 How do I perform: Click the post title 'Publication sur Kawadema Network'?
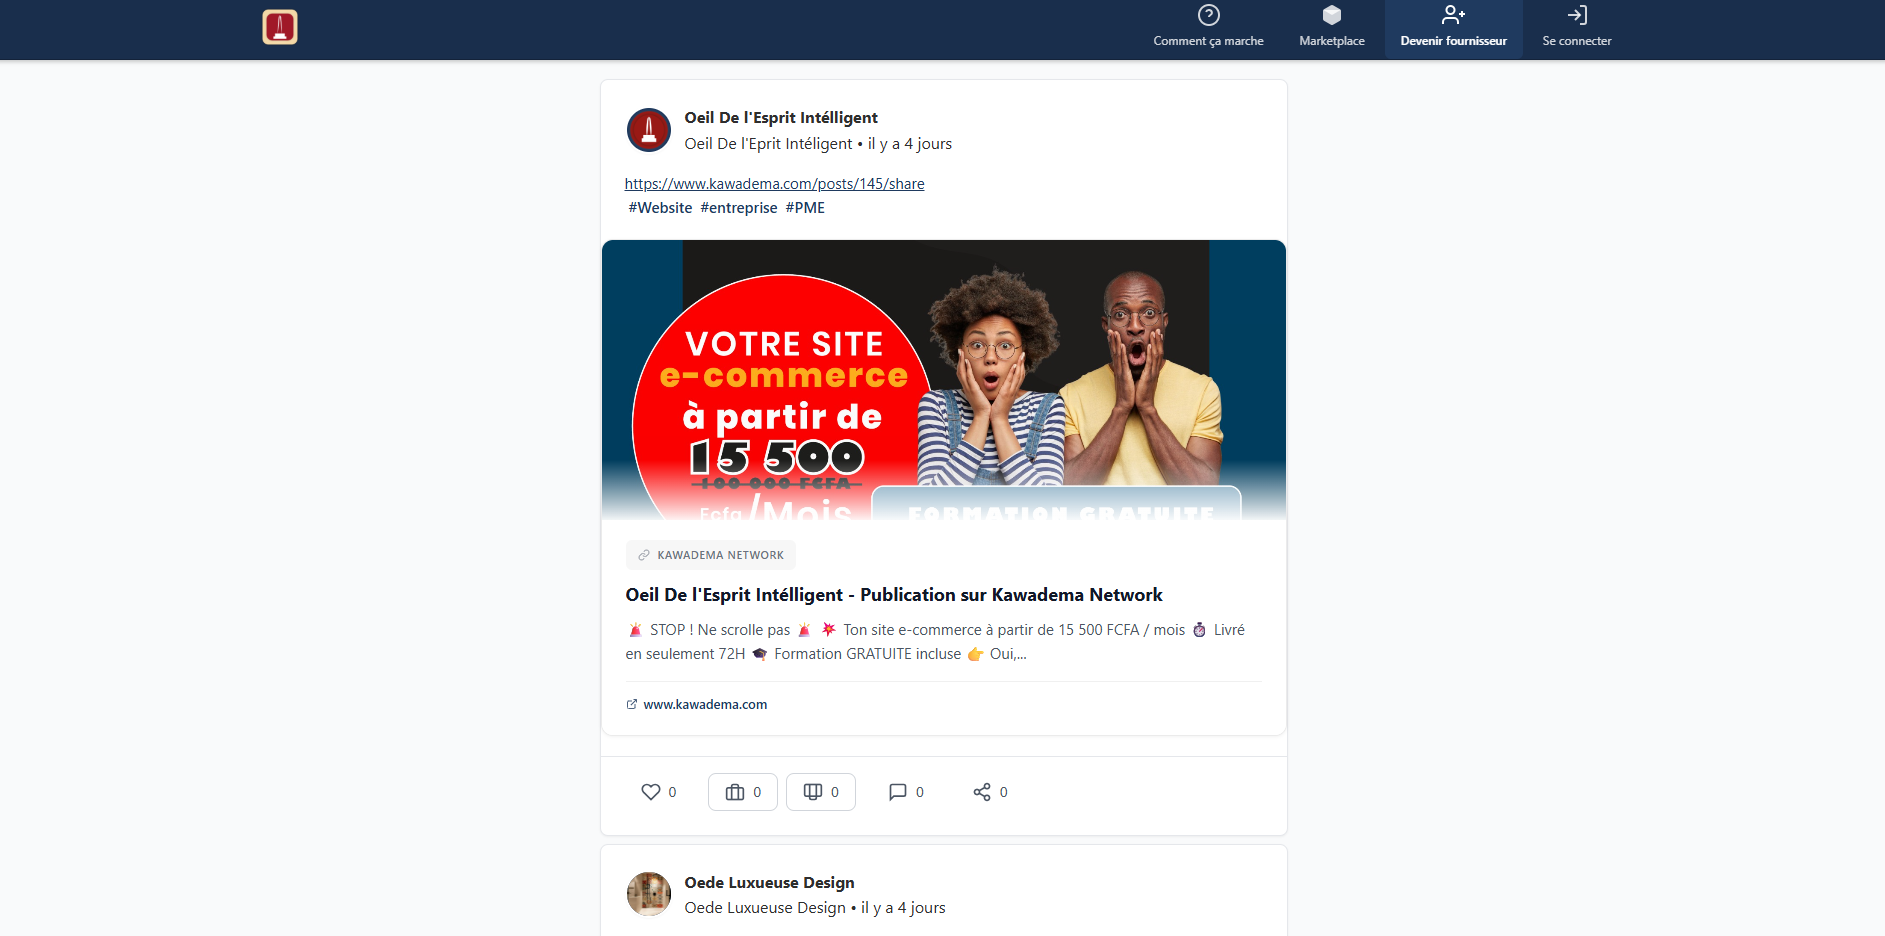coord(893,594)
